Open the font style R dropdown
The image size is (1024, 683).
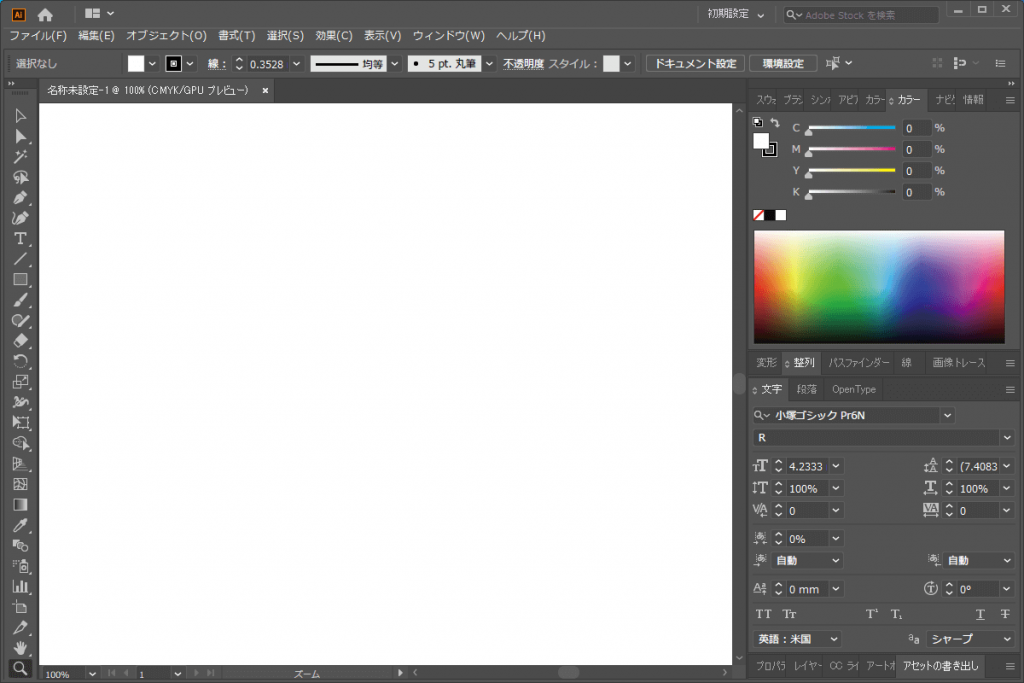pos(1006,437)
